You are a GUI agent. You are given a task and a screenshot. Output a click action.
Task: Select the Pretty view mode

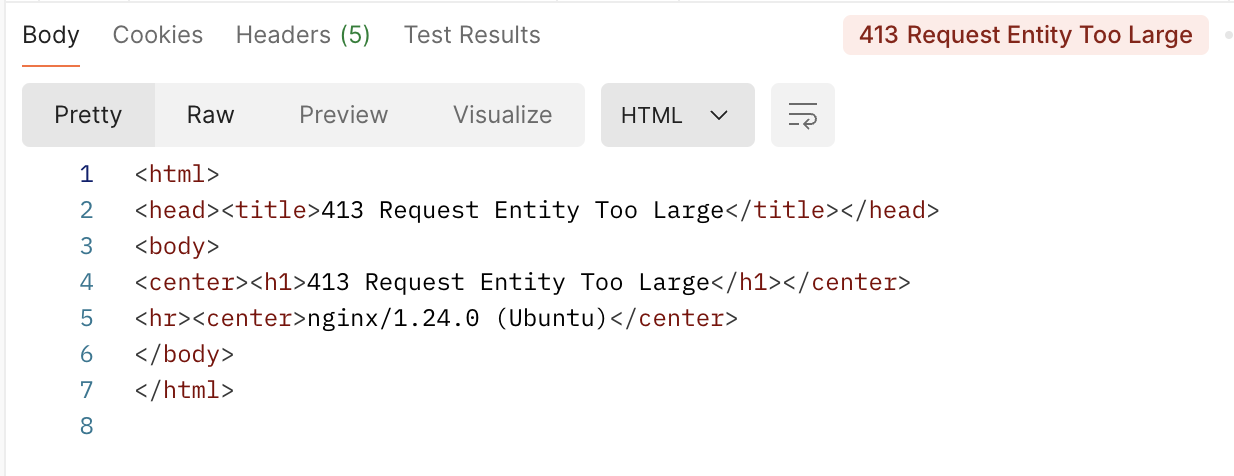pos(88,115)
